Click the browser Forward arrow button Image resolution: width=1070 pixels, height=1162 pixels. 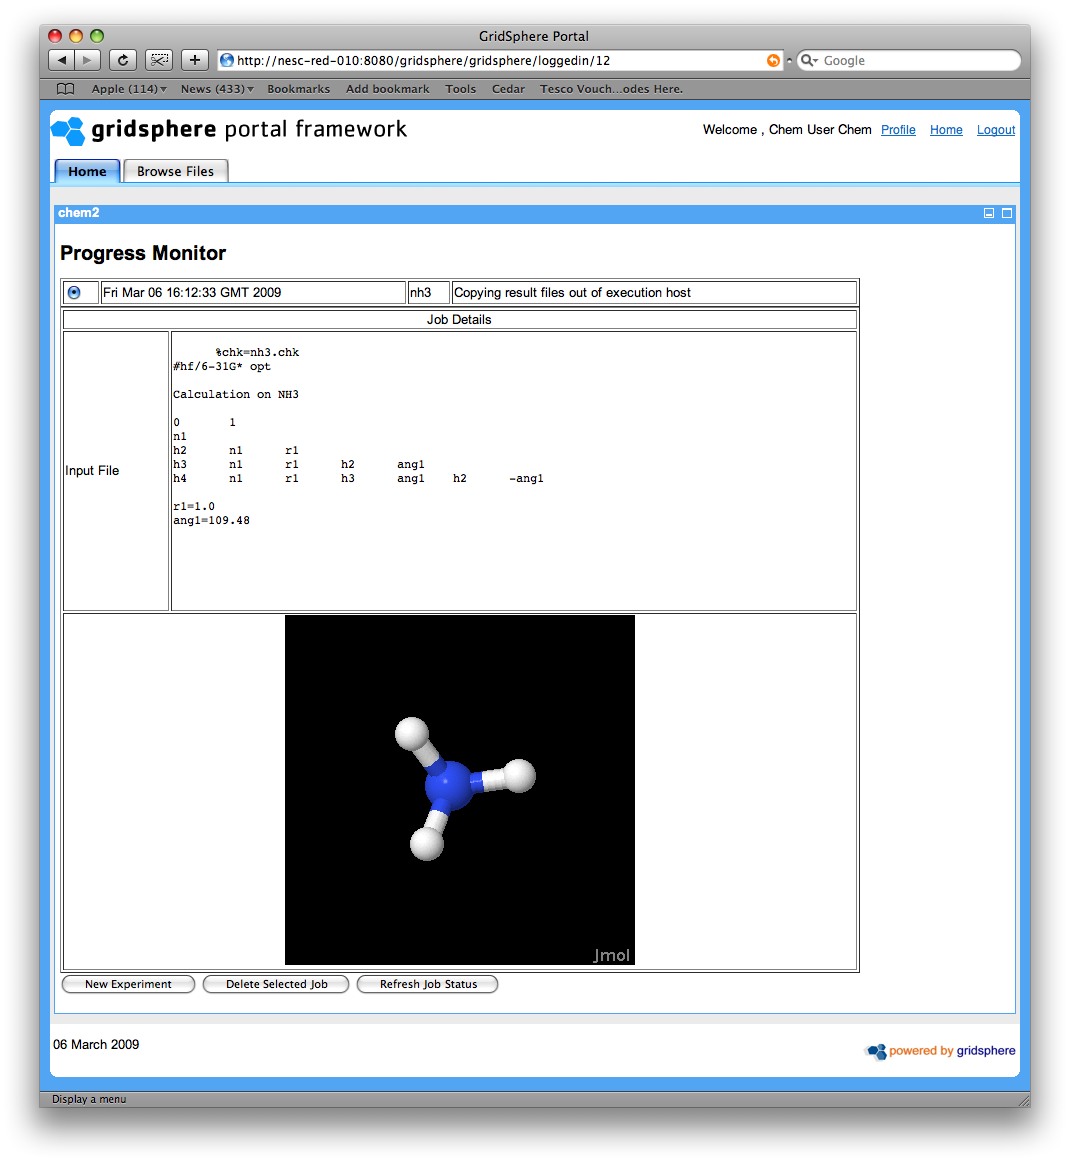pyautogui.click(x=88, y=60)
